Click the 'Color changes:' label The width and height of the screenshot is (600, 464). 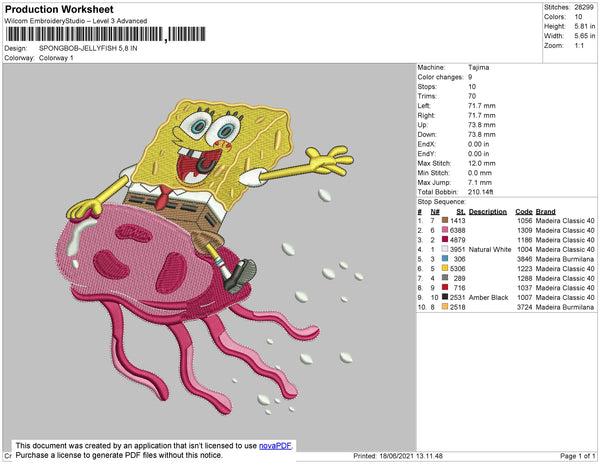coord(440,77)
